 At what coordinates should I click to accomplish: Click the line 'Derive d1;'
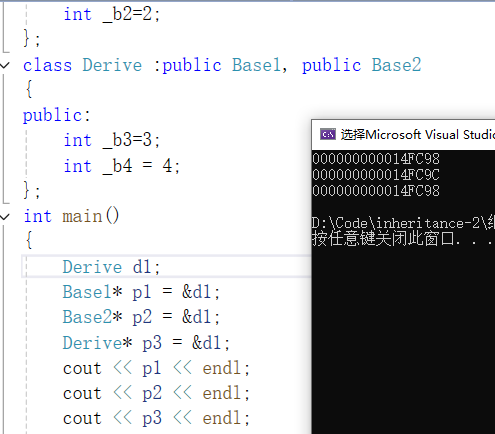[x=112, y=267]
